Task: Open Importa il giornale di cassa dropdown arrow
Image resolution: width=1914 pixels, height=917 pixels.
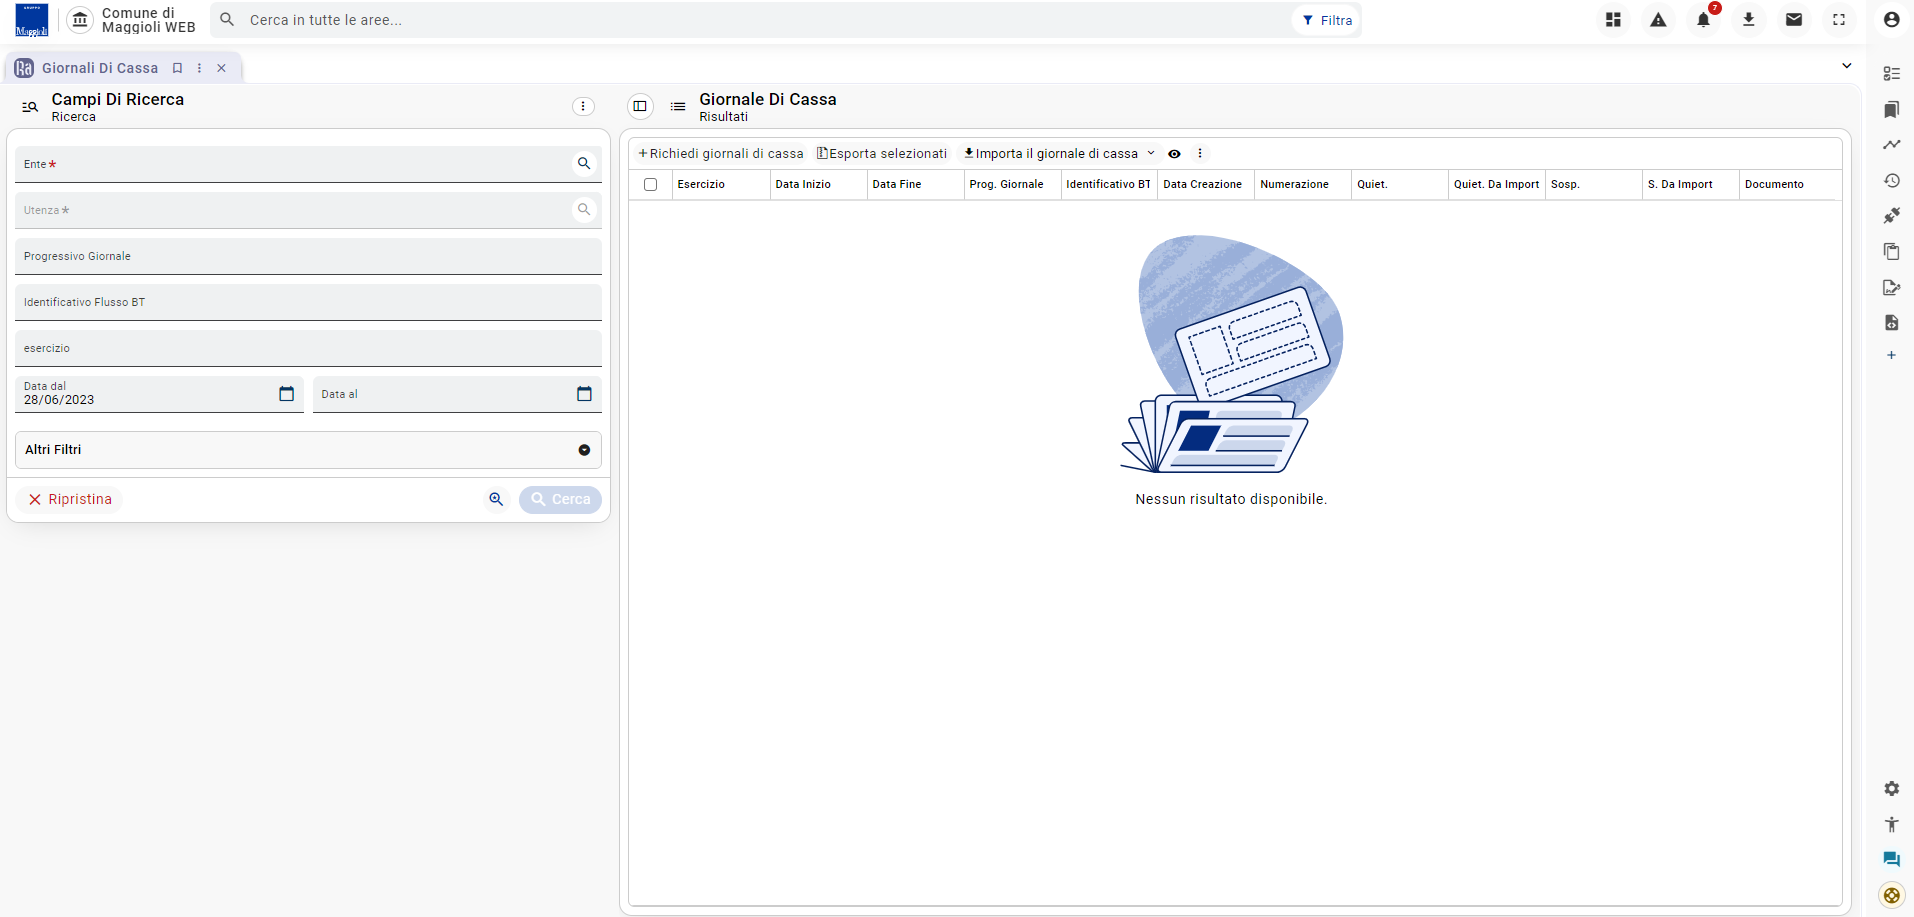Action: click(1151, 154)
